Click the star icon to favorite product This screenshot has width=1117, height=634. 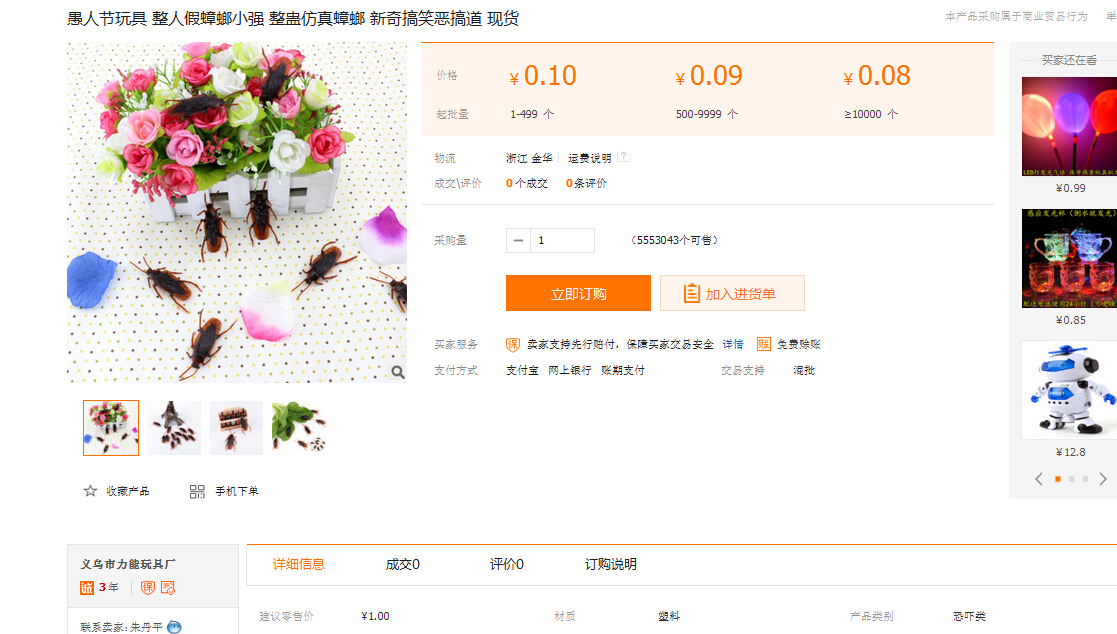click(x=90, y=491)
